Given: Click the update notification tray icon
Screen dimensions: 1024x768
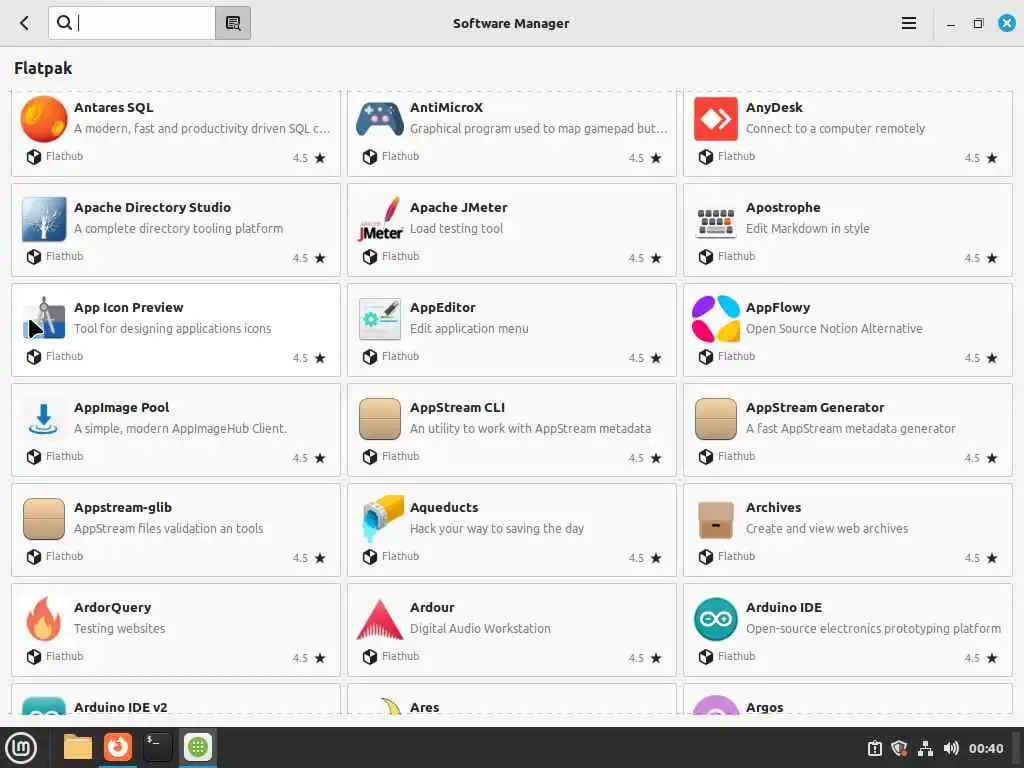Looking at the screenshot, I should tap(874, 748).
